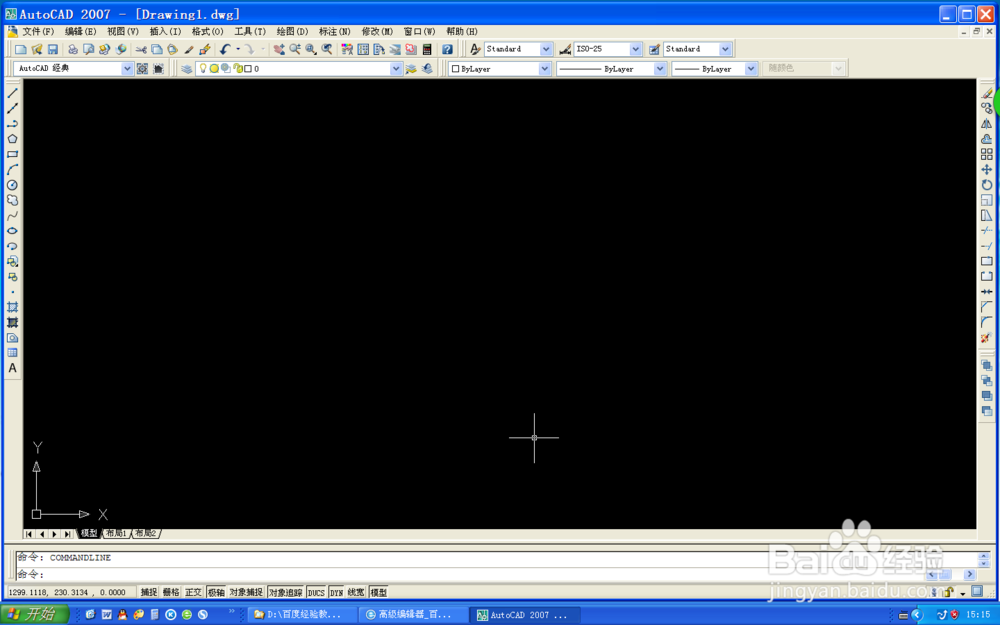Switch to 高级编辑器 taskbar window
This screenshot has height=625, width=1000.
coord(414,615)
